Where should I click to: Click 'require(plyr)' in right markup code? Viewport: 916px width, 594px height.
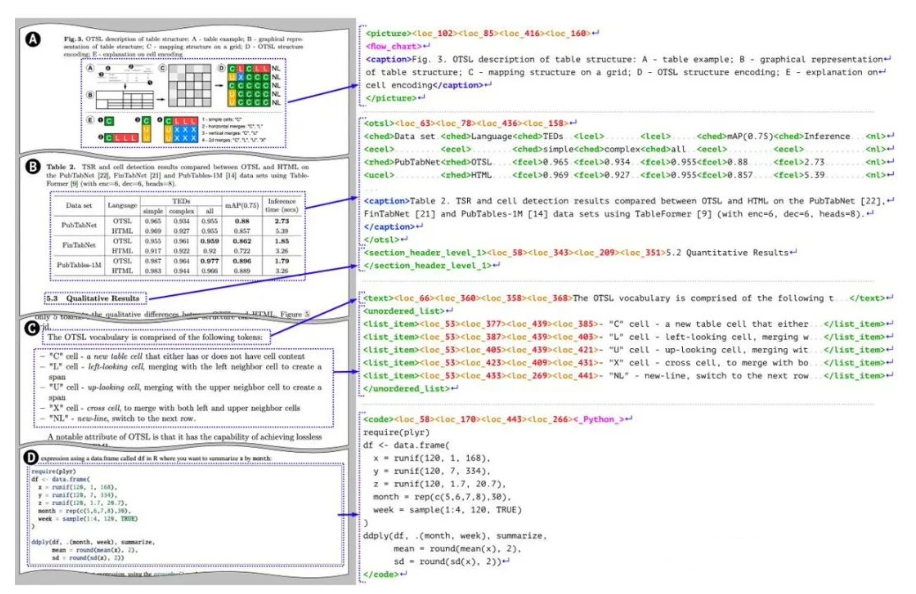(396, 433)
